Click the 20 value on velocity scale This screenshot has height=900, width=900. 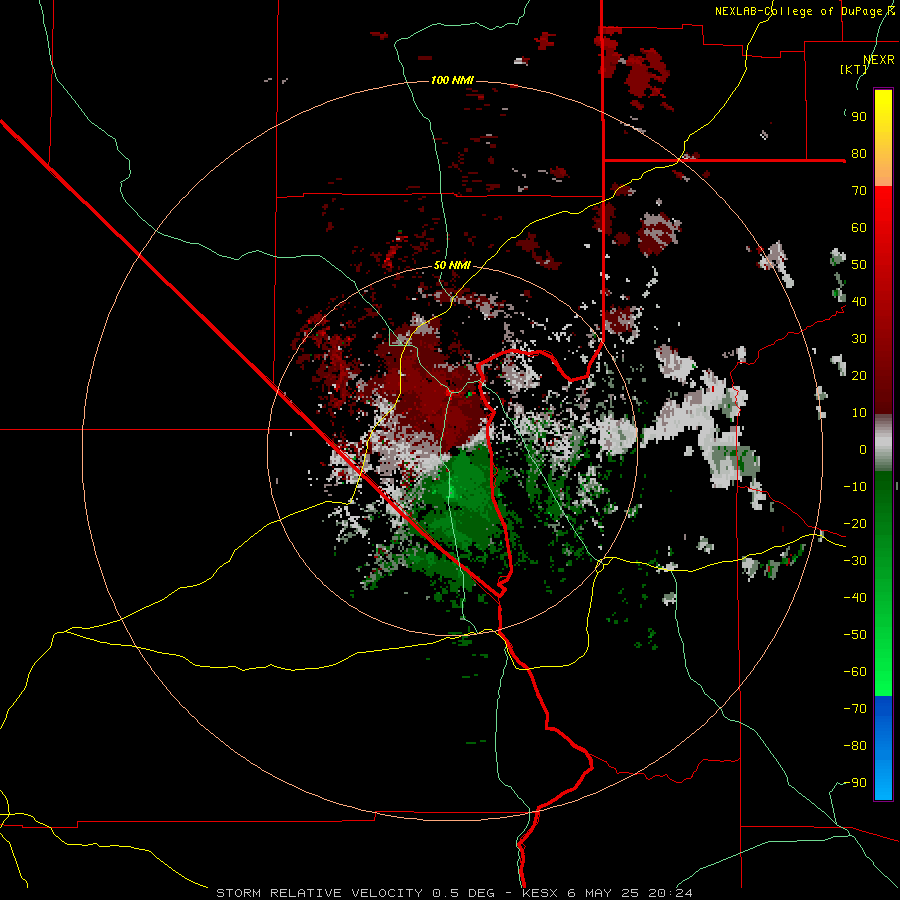click(x=859, y=376)
